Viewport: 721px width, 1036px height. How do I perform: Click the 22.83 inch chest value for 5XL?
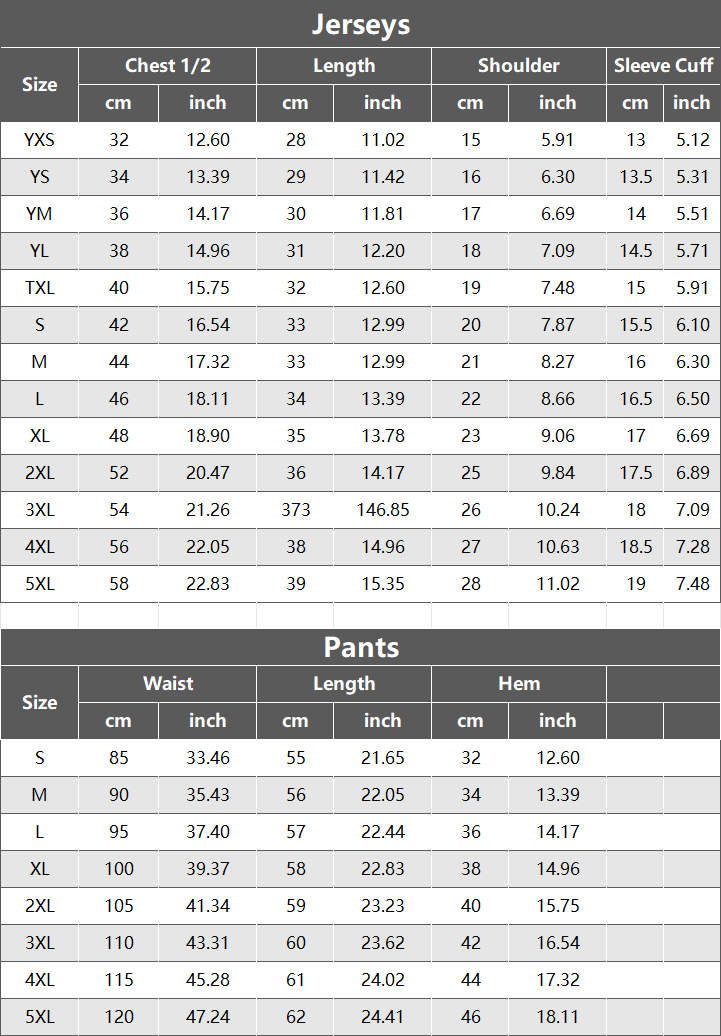click(x=207, y=584)
